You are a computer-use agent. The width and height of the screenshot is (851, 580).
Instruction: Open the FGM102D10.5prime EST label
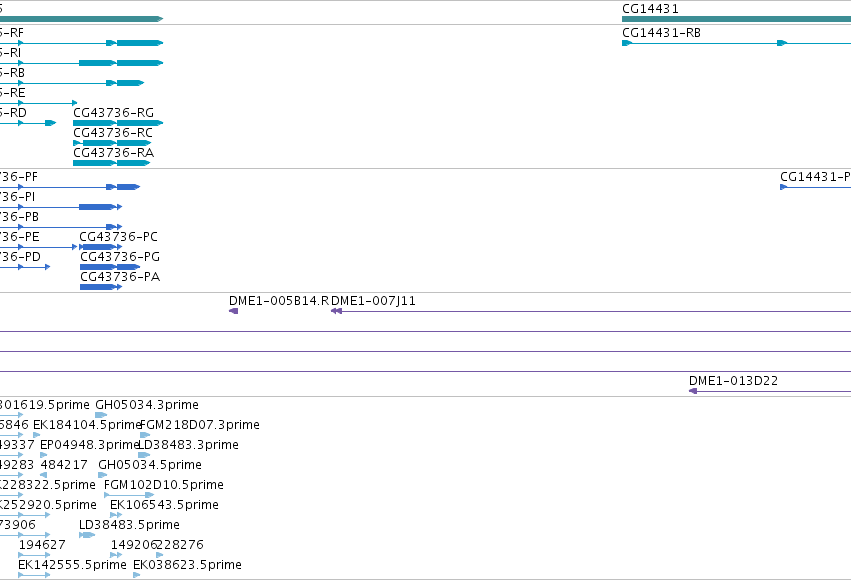pyautogui.click(x=164, y=485)
